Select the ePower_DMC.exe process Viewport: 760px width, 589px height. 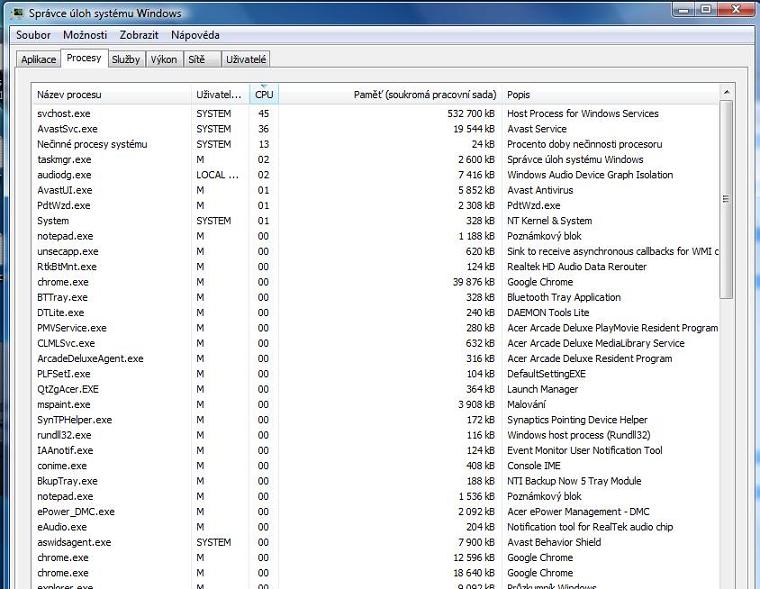(x=376, y=512)
